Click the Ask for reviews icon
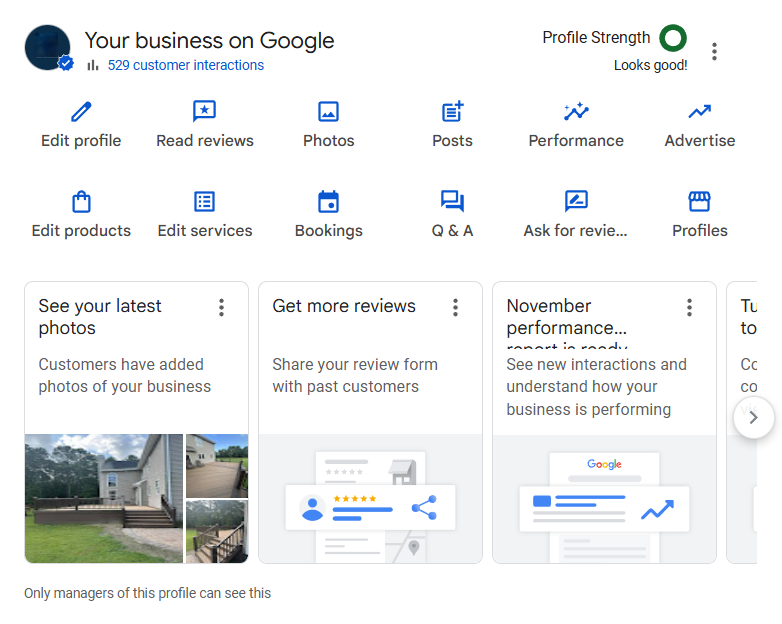Image resolution: width=782 pixels, height=624 pixels. click(576, 202)
